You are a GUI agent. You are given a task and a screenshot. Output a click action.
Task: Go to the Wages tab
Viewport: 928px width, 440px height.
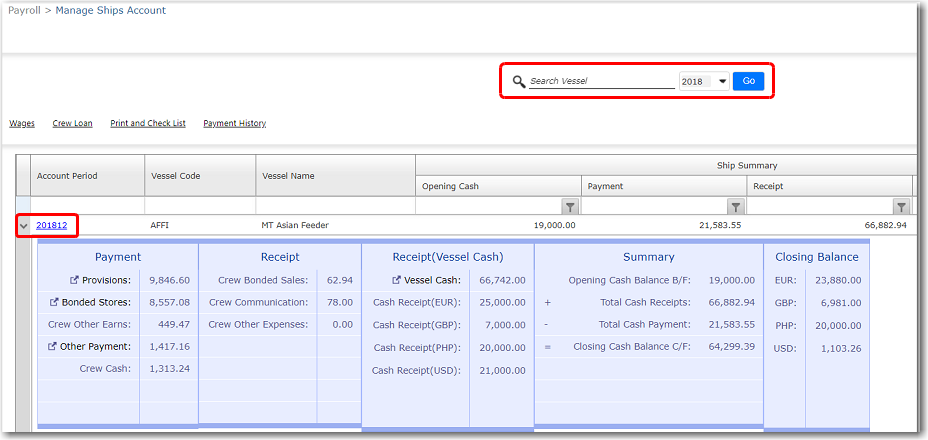tap(22, 124)
